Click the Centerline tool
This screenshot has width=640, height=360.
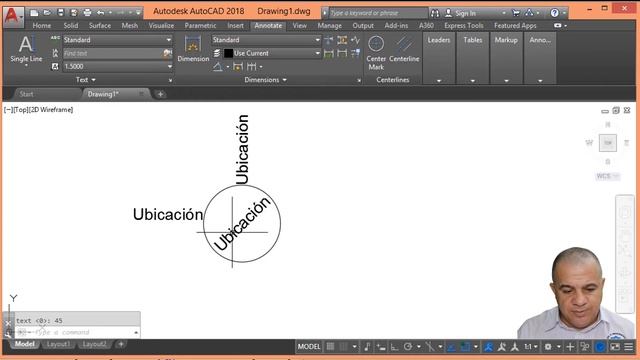point(404,49)
